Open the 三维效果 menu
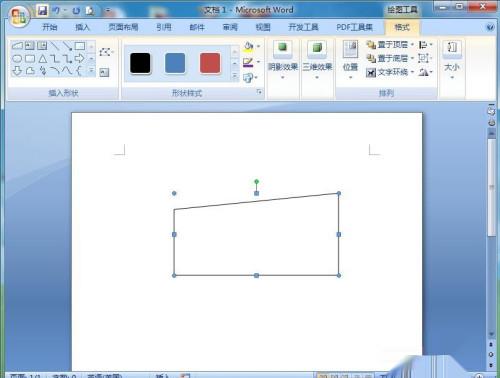 coord(317,60)
